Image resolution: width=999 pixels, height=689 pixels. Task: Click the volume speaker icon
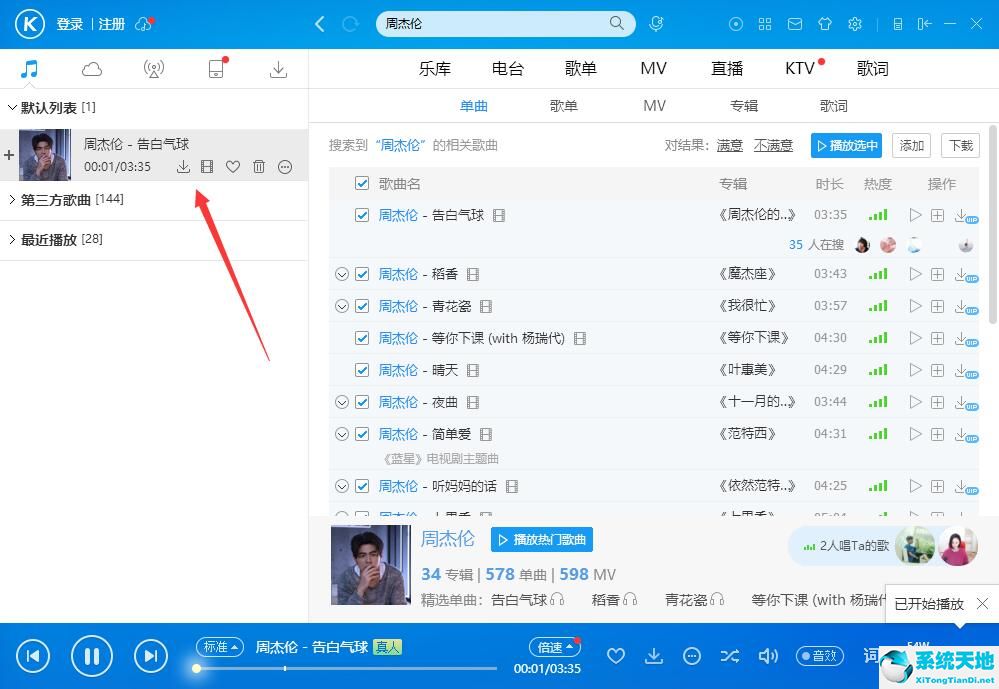pyautogui.click(x=768, y=656)
